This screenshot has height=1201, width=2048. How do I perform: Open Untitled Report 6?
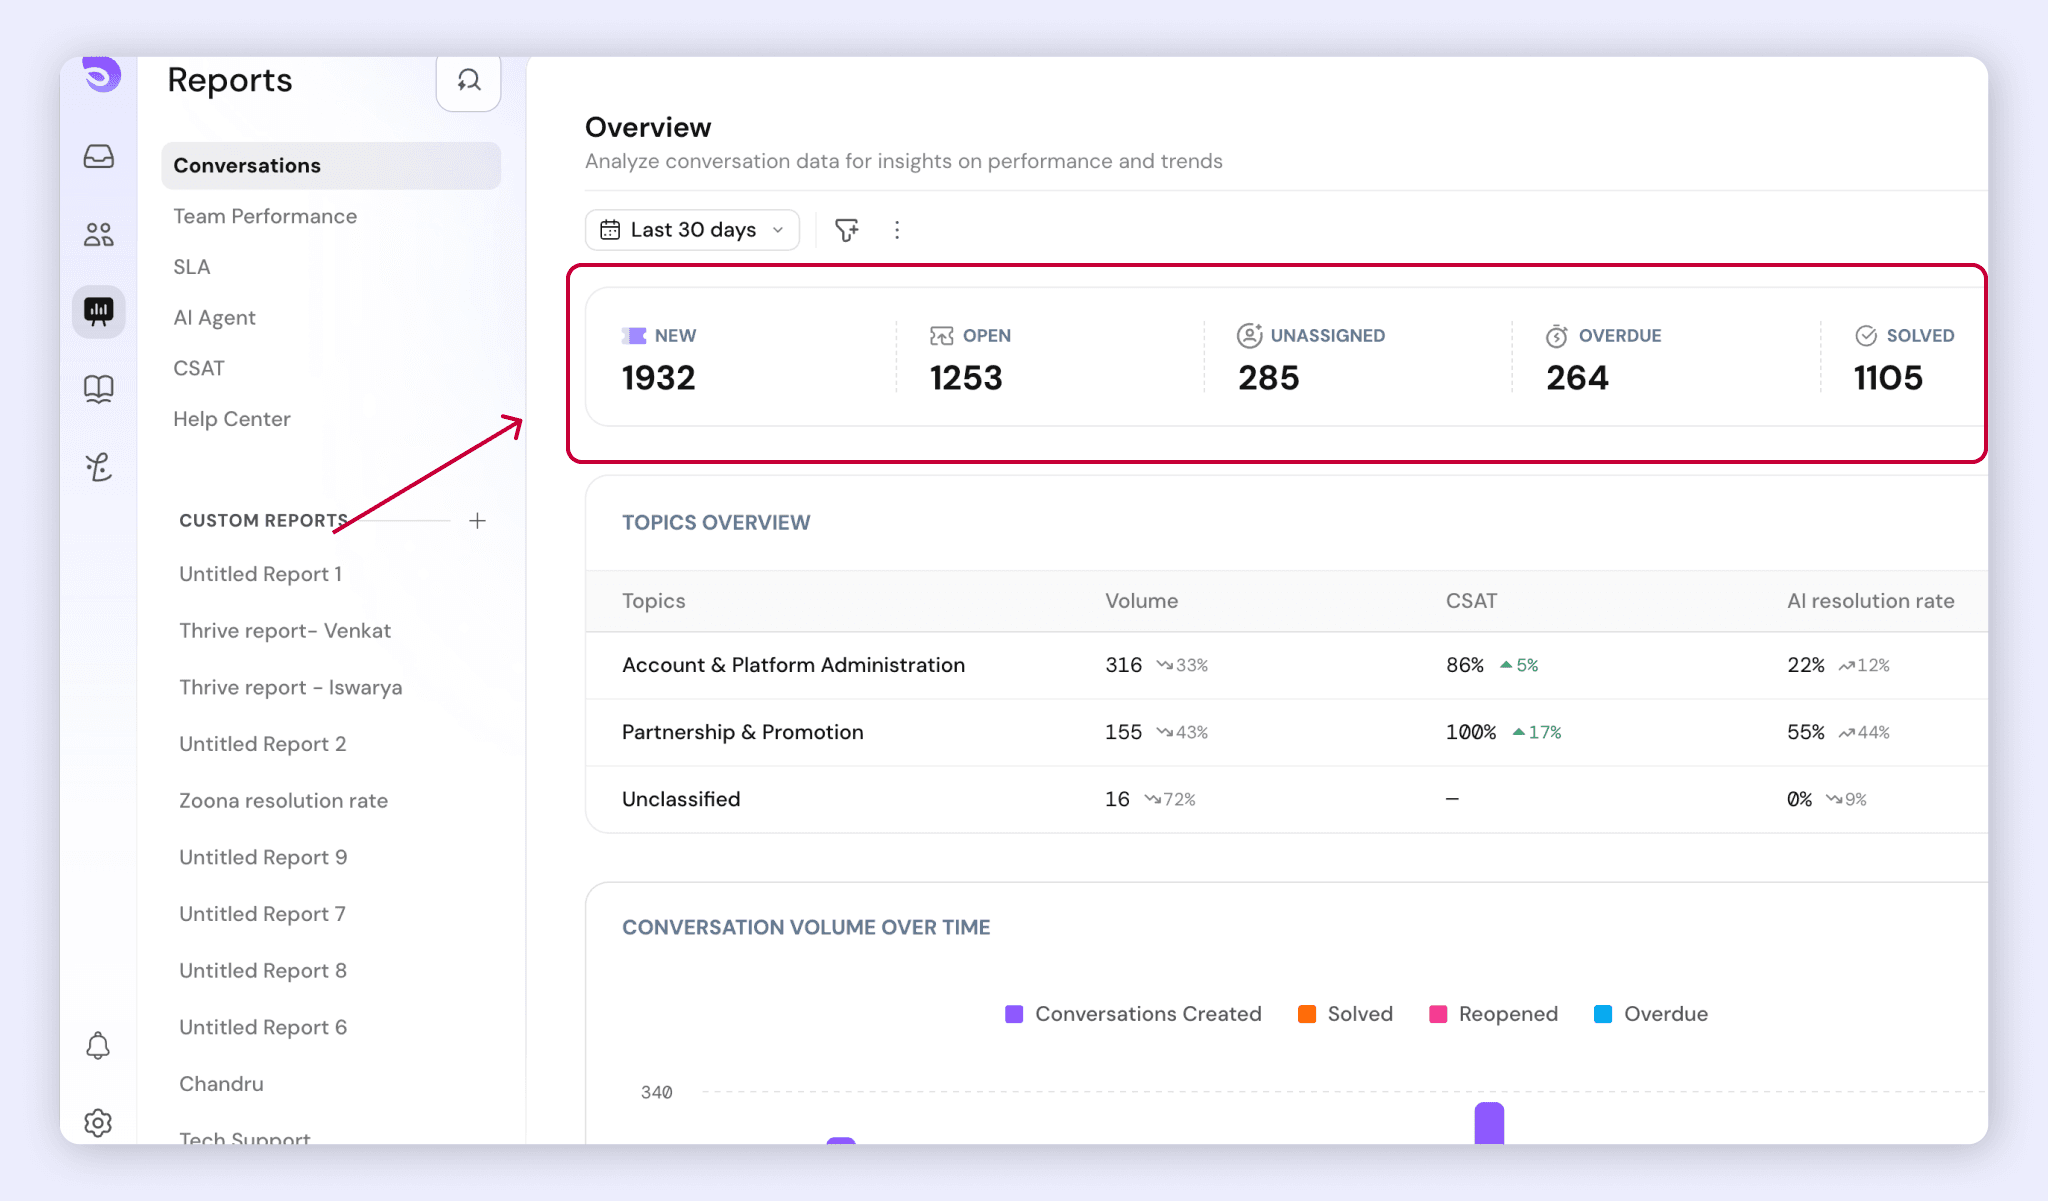263,1028
